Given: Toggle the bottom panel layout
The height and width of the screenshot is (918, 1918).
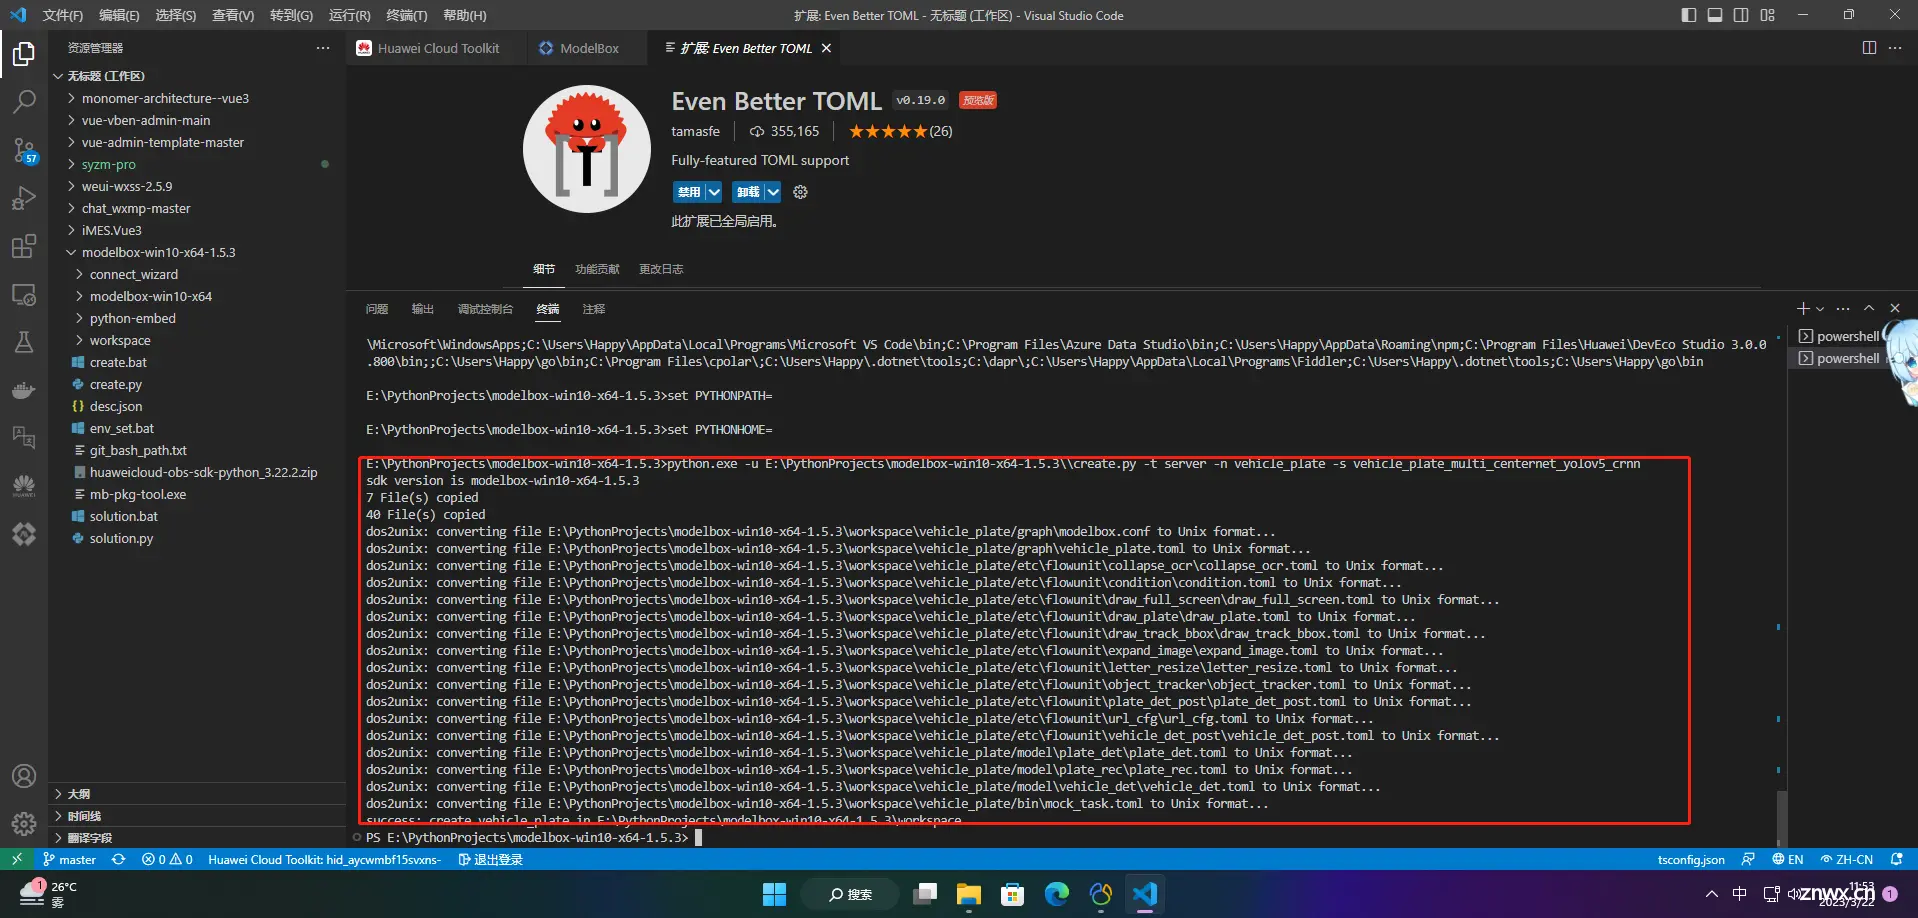Looking at the screenshot, I should pos(1715,15).
